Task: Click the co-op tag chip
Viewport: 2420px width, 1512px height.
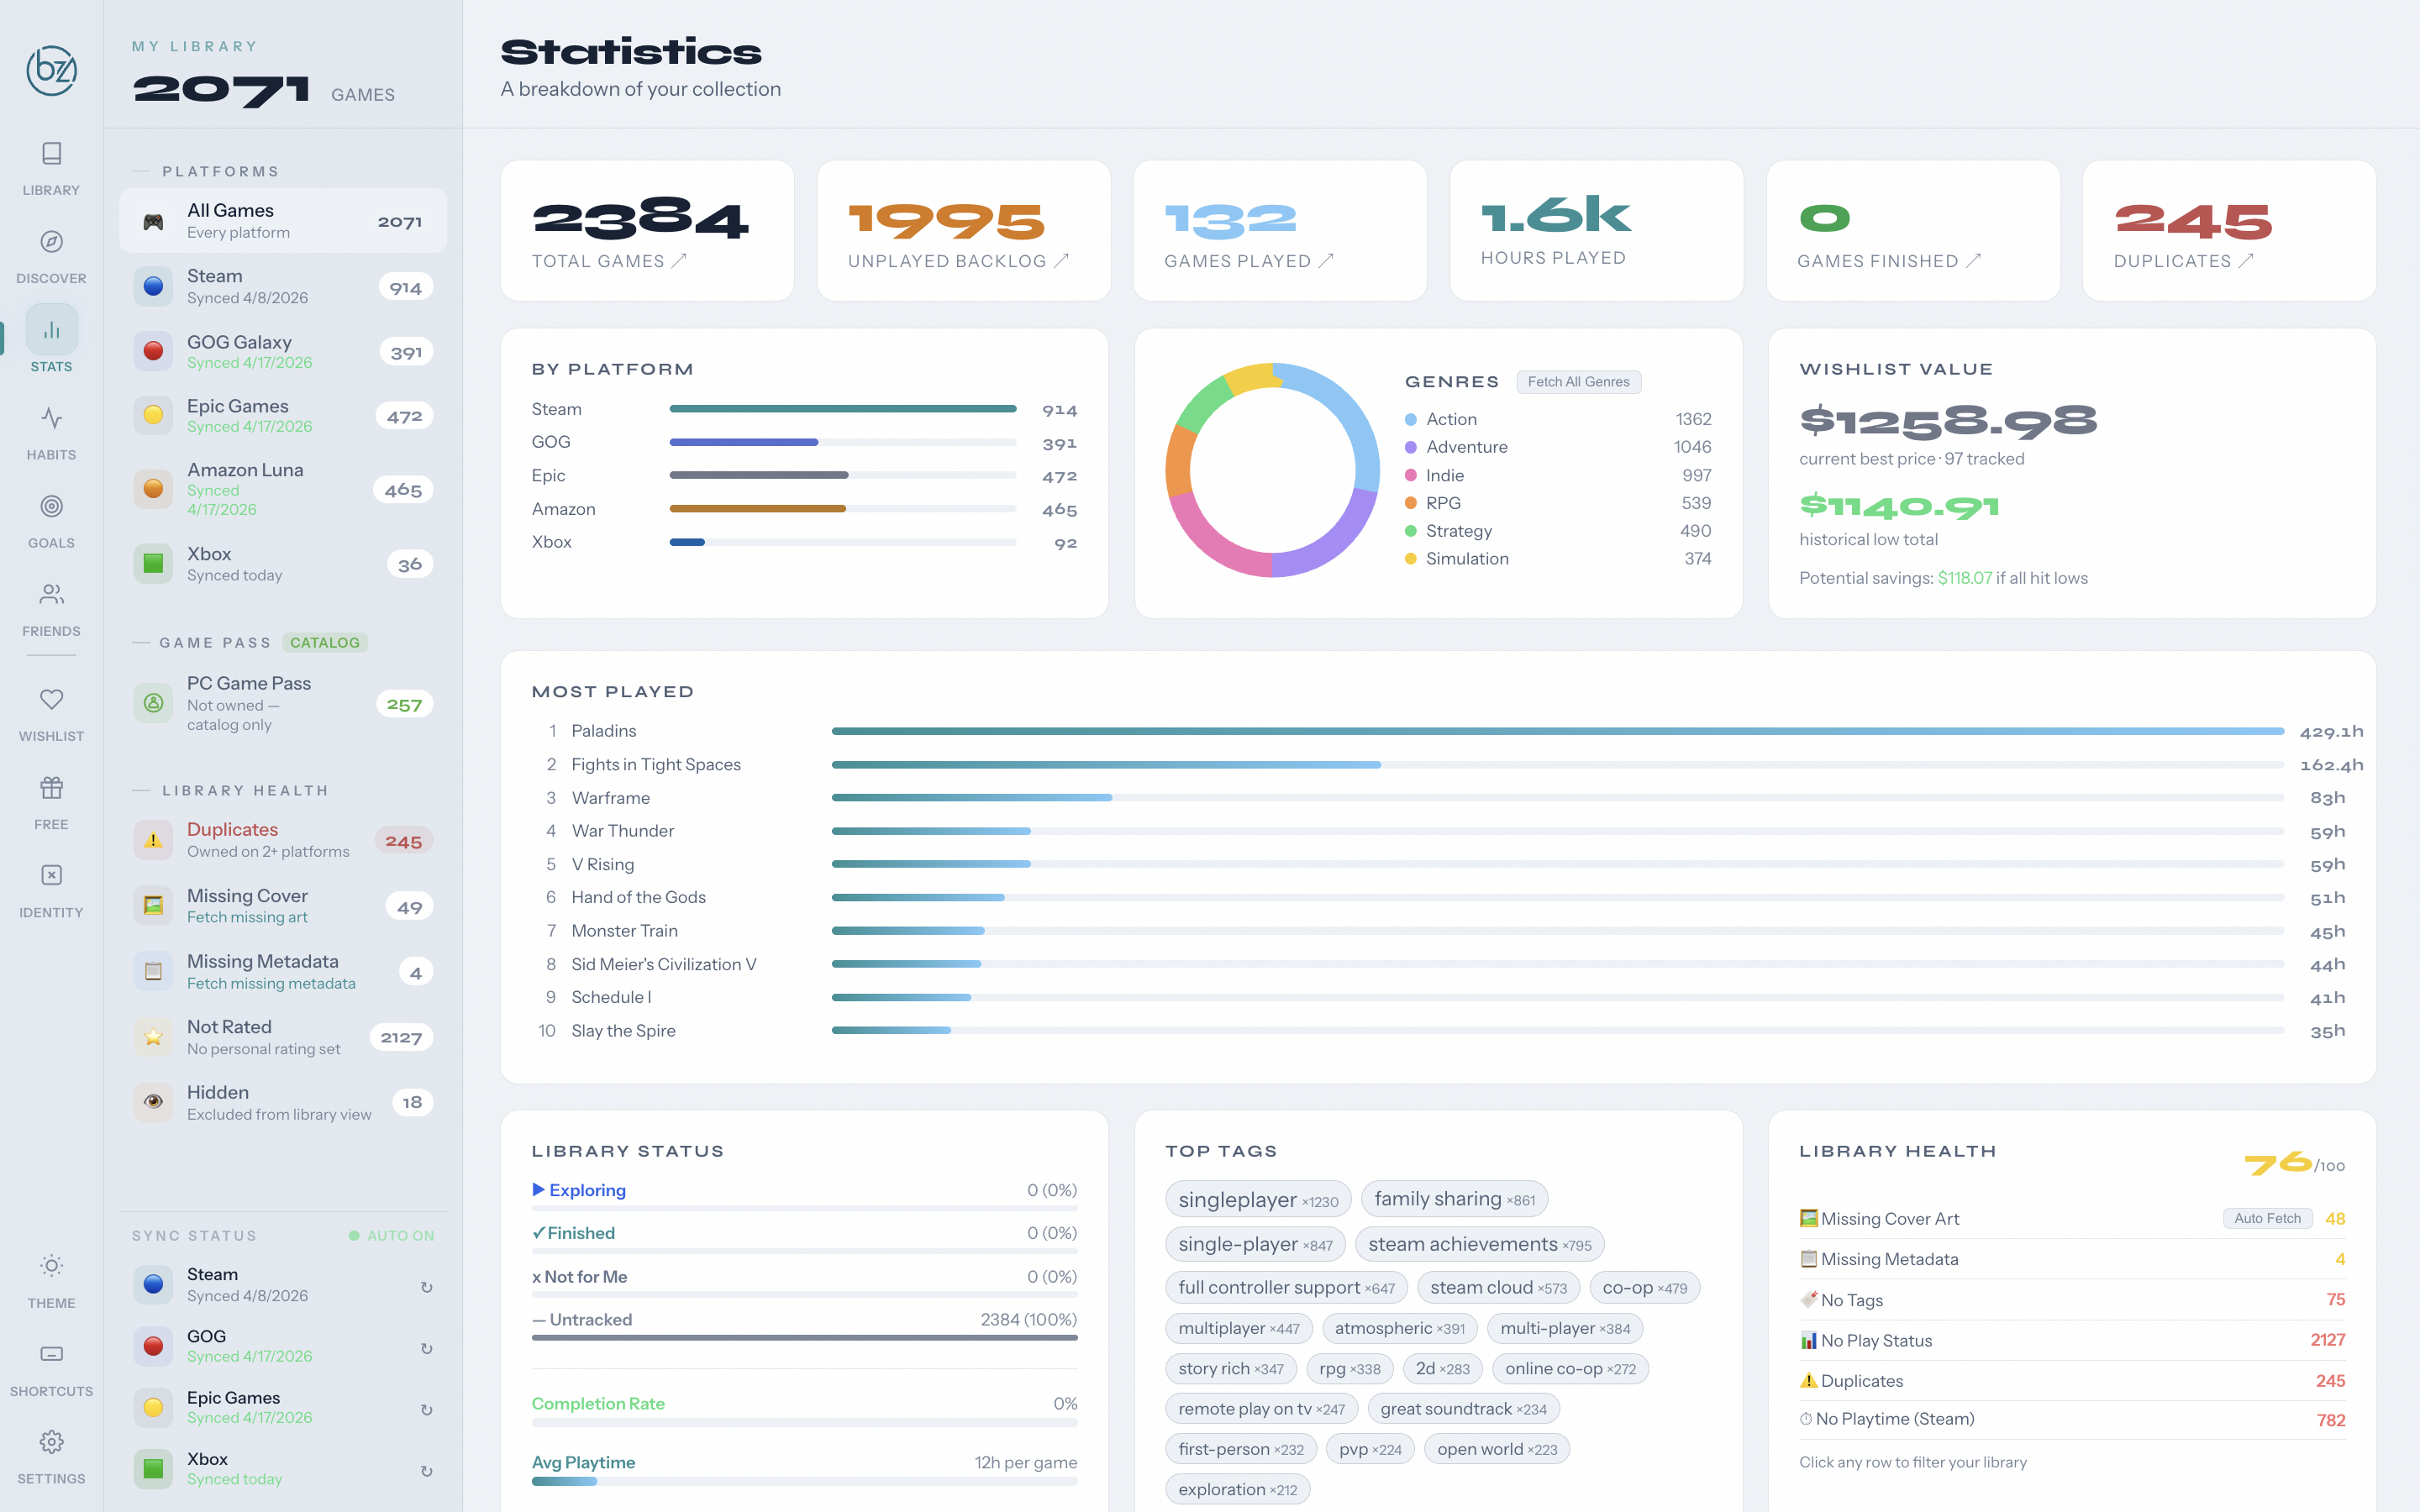Action: click(x=1644, y=1288)
